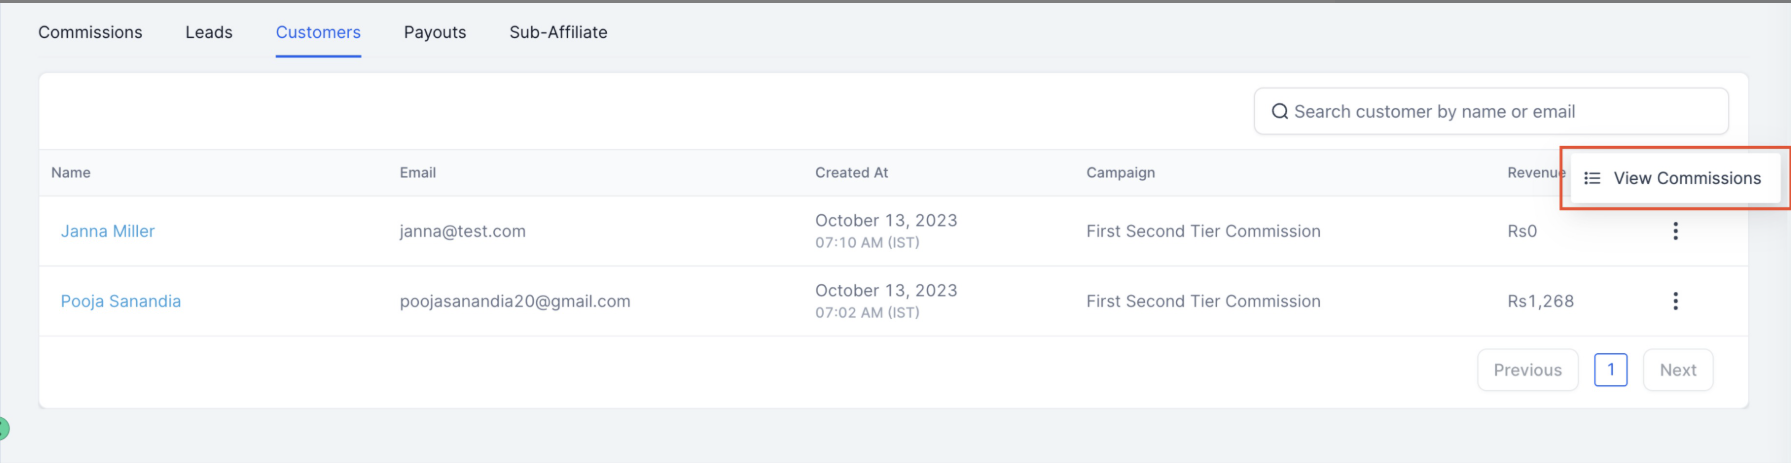The height and width of the screenshot is (463, 1791).
Task: Click the search magnifier icon
Action: click(x=1279, y=112)
